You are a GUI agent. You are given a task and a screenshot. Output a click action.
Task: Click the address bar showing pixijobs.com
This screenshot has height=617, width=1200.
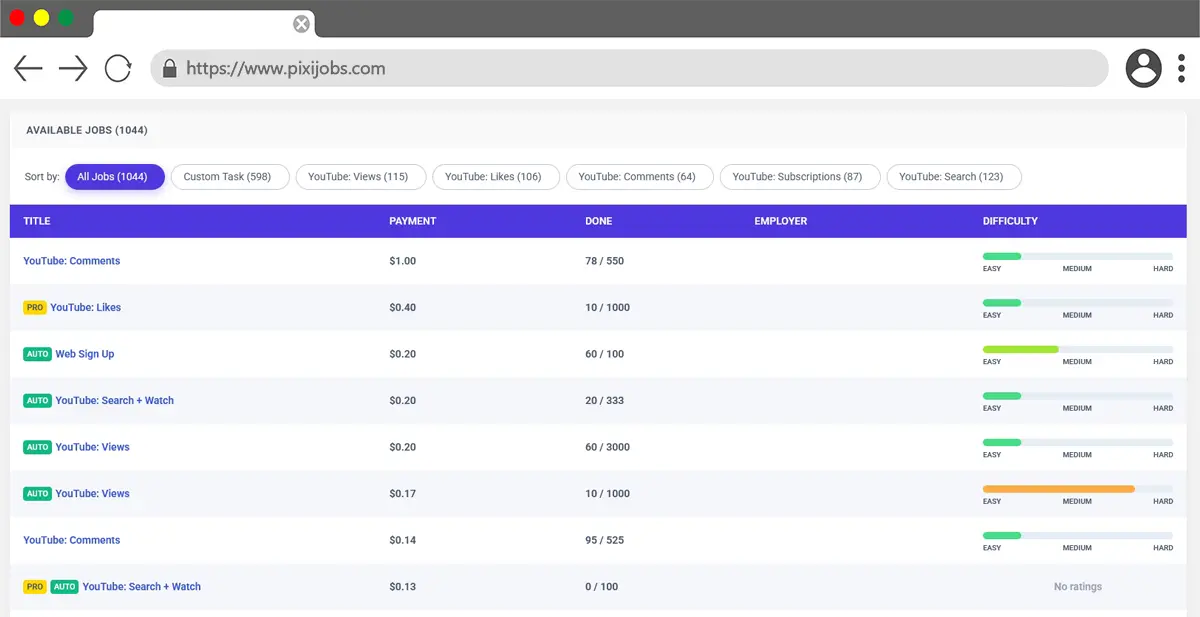click(629, 68)
